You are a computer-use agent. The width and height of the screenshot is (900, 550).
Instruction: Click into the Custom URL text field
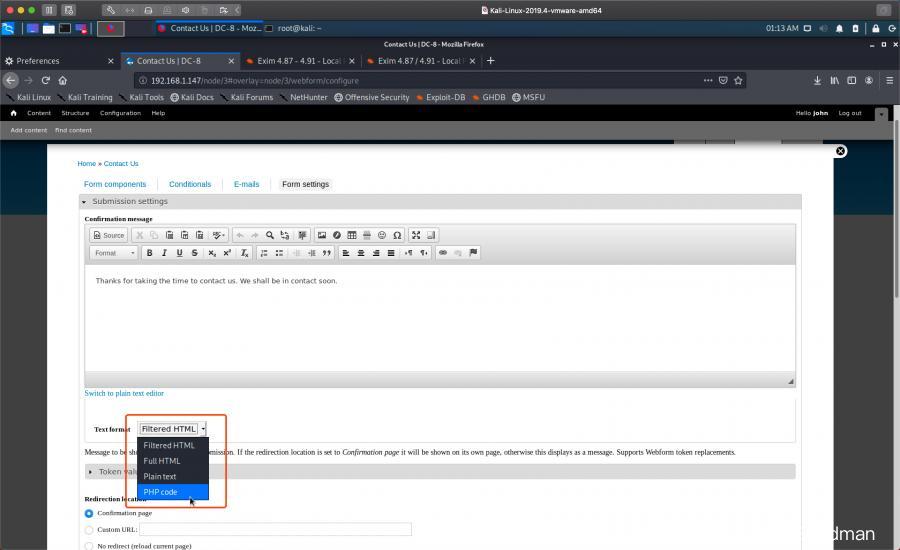pyautogui.click(x=275, y=529)
